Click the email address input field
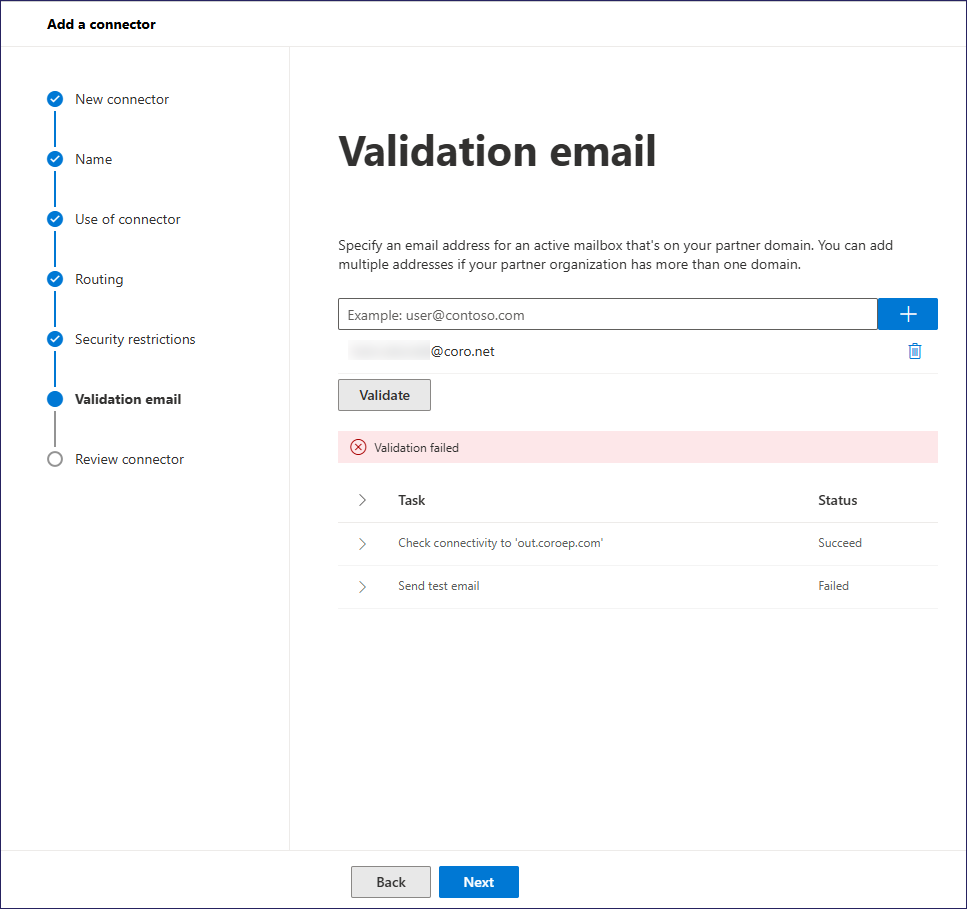Screen dimensions: 967x909 pos(607,314)
